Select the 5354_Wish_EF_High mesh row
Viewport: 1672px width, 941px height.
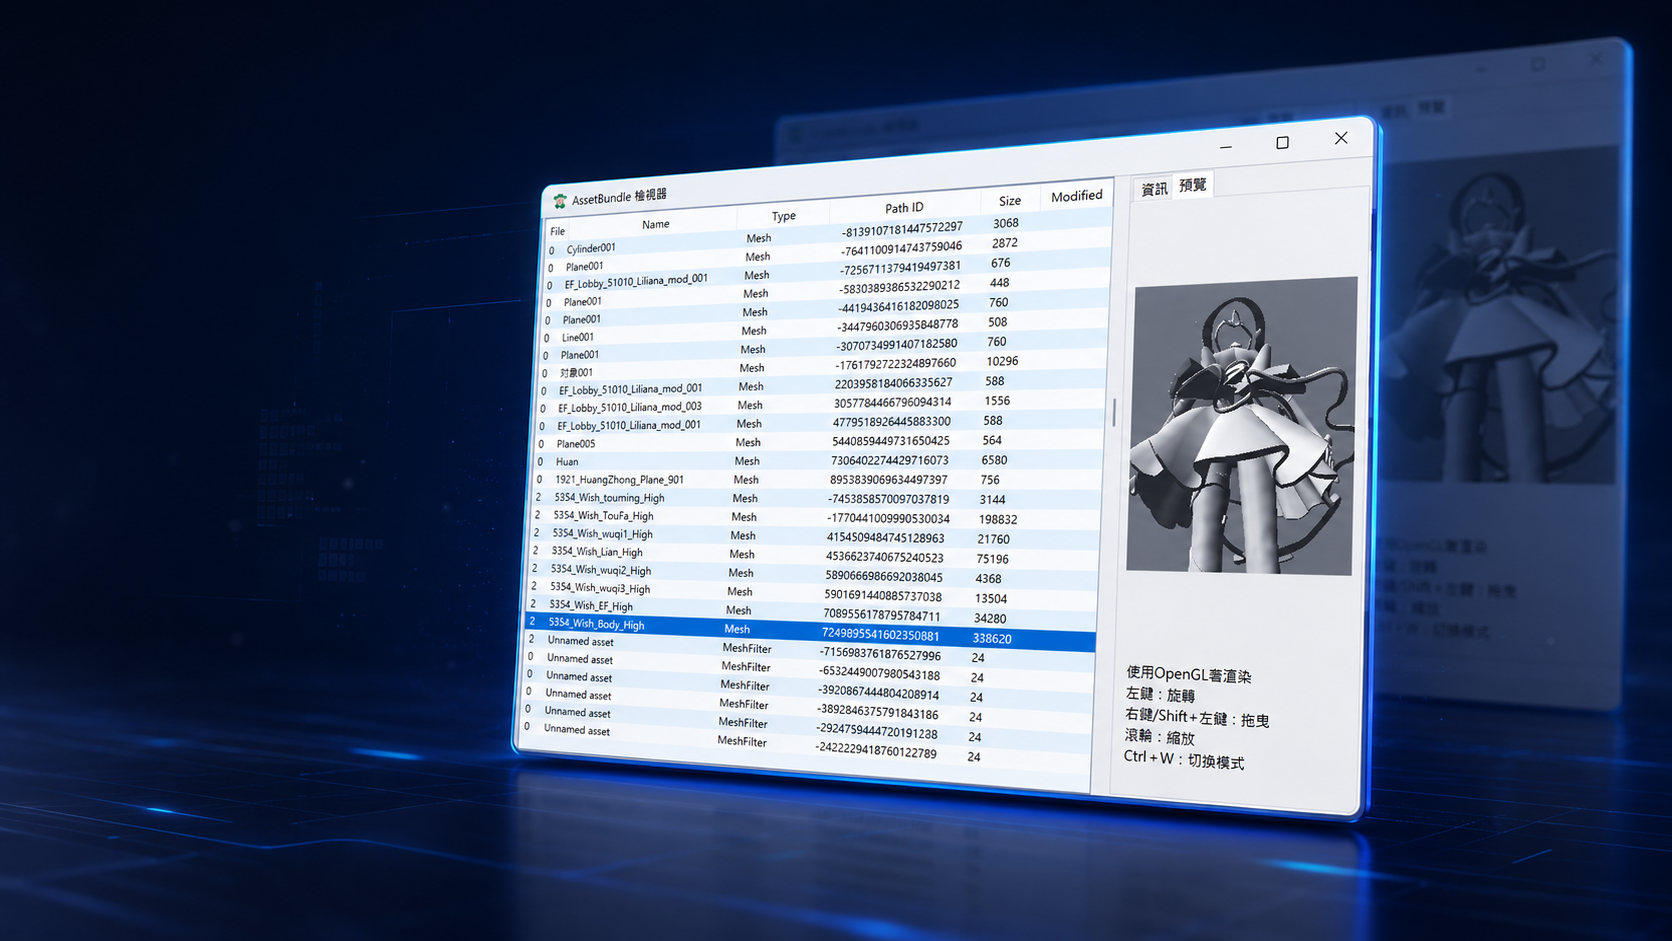[x=813, y=610]
